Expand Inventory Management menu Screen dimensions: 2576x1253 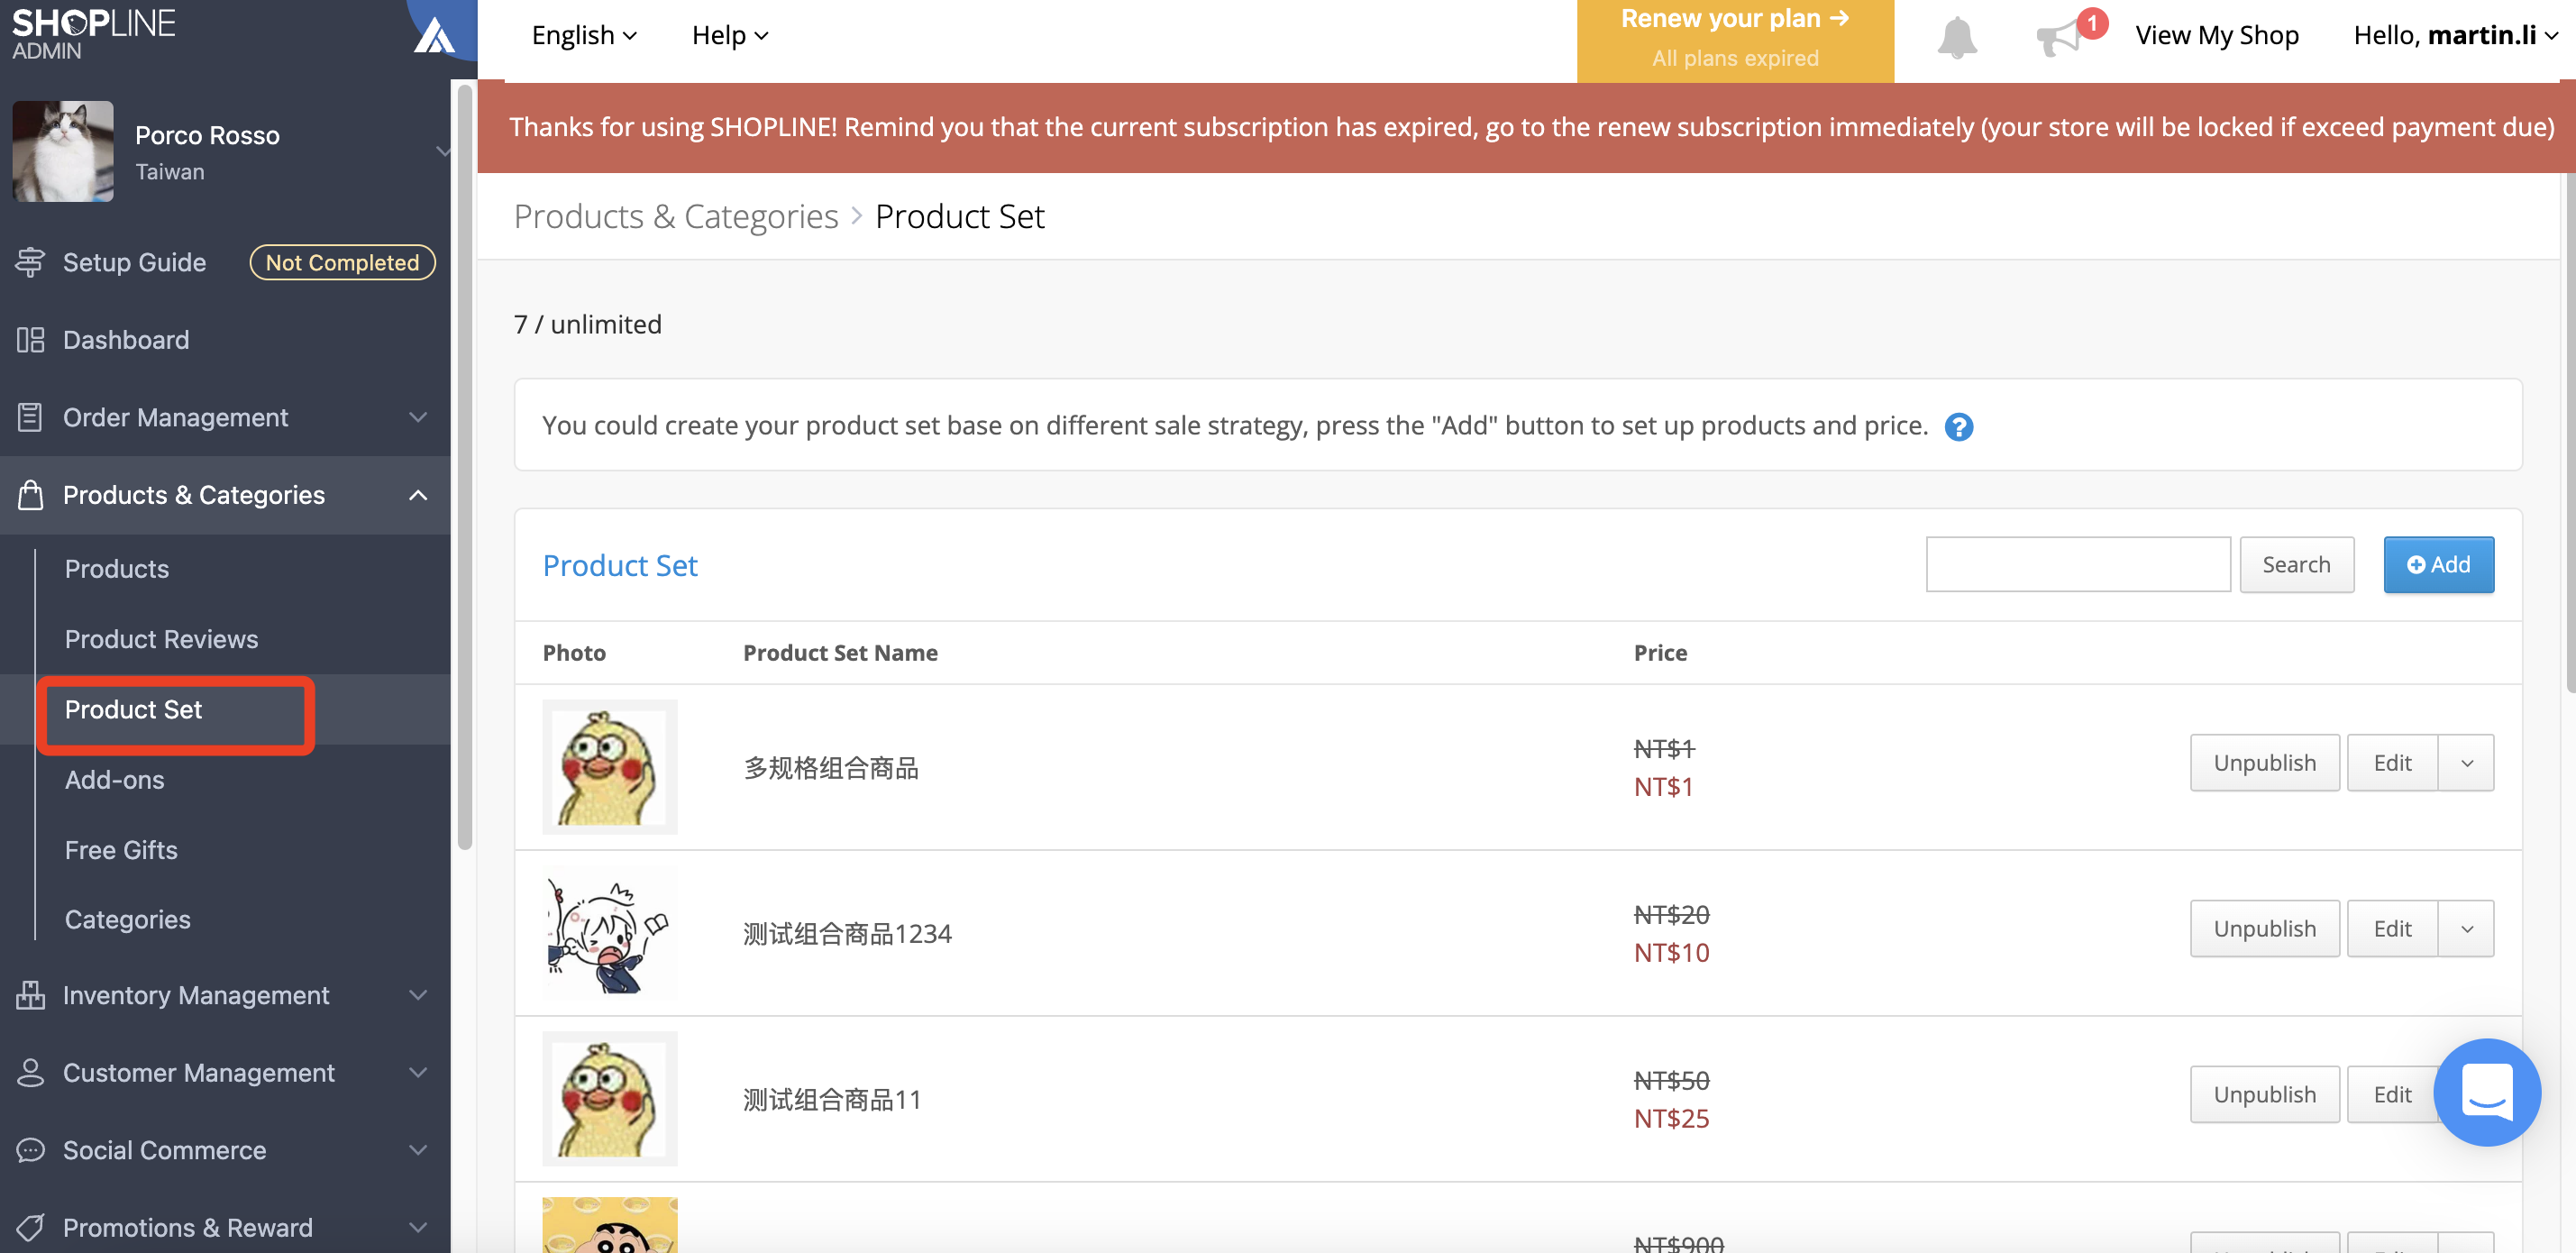[418, 995]
